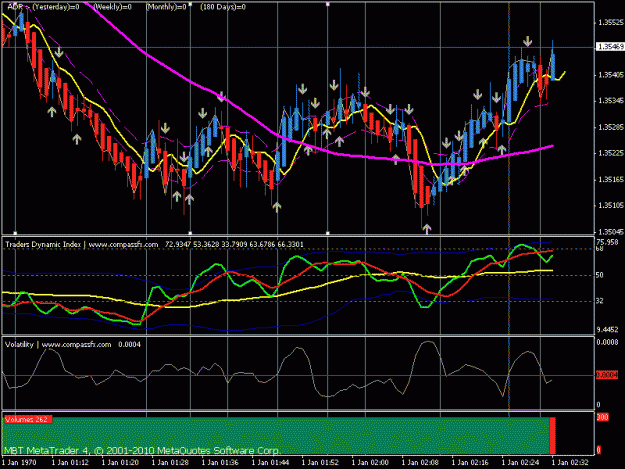The width and height of the screenshot is (625, 469).
Task: Click the Traders Dynamic Index indicator title
Action: coord(43,244)
